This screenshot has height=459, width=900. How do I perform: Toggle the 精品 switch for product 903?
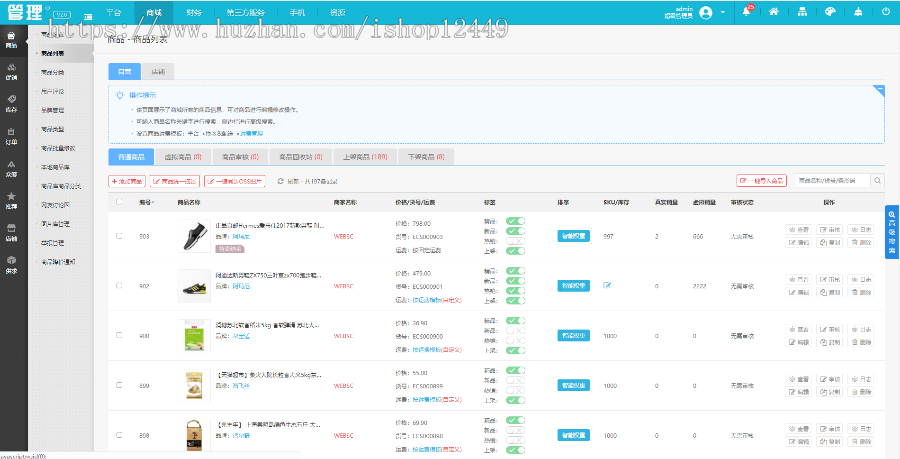click(515, 221)
